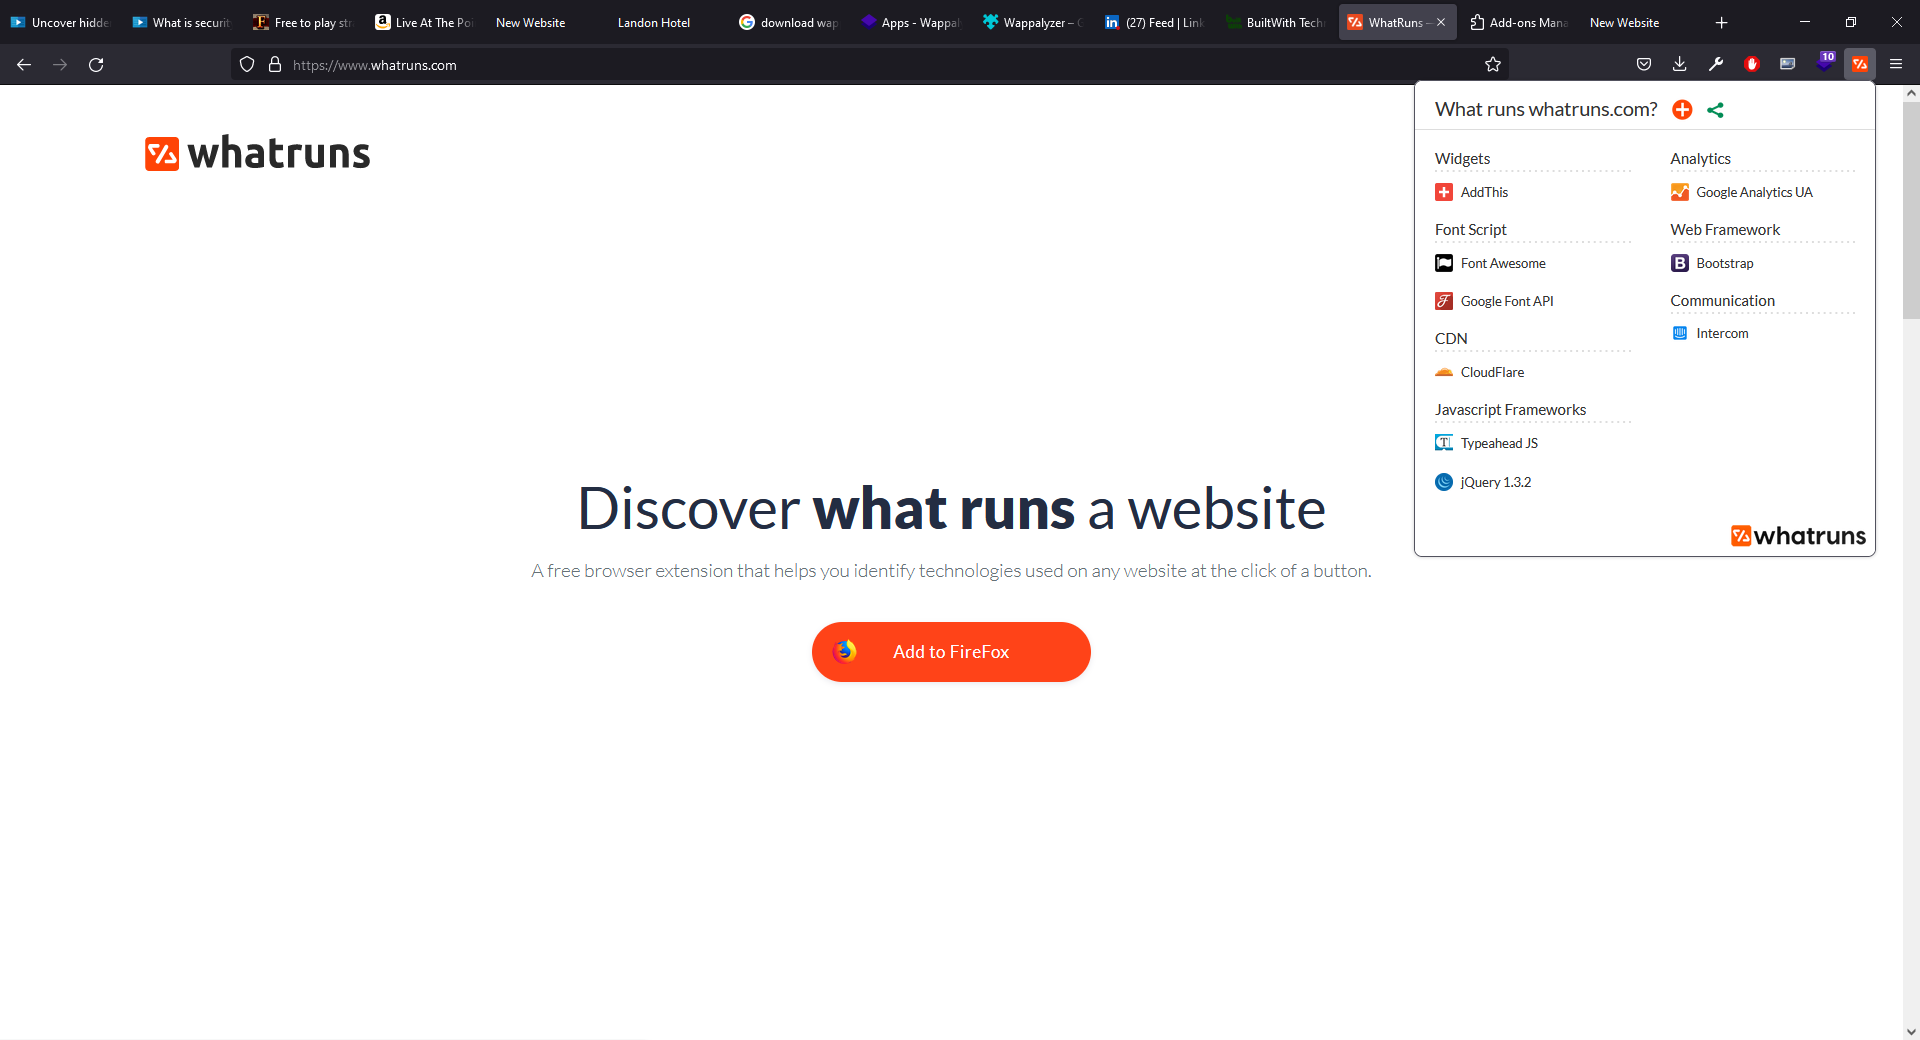This screenshot has height=1040, width=1920.
Task: Click the AddThis widget icon
Action: 1444,192
